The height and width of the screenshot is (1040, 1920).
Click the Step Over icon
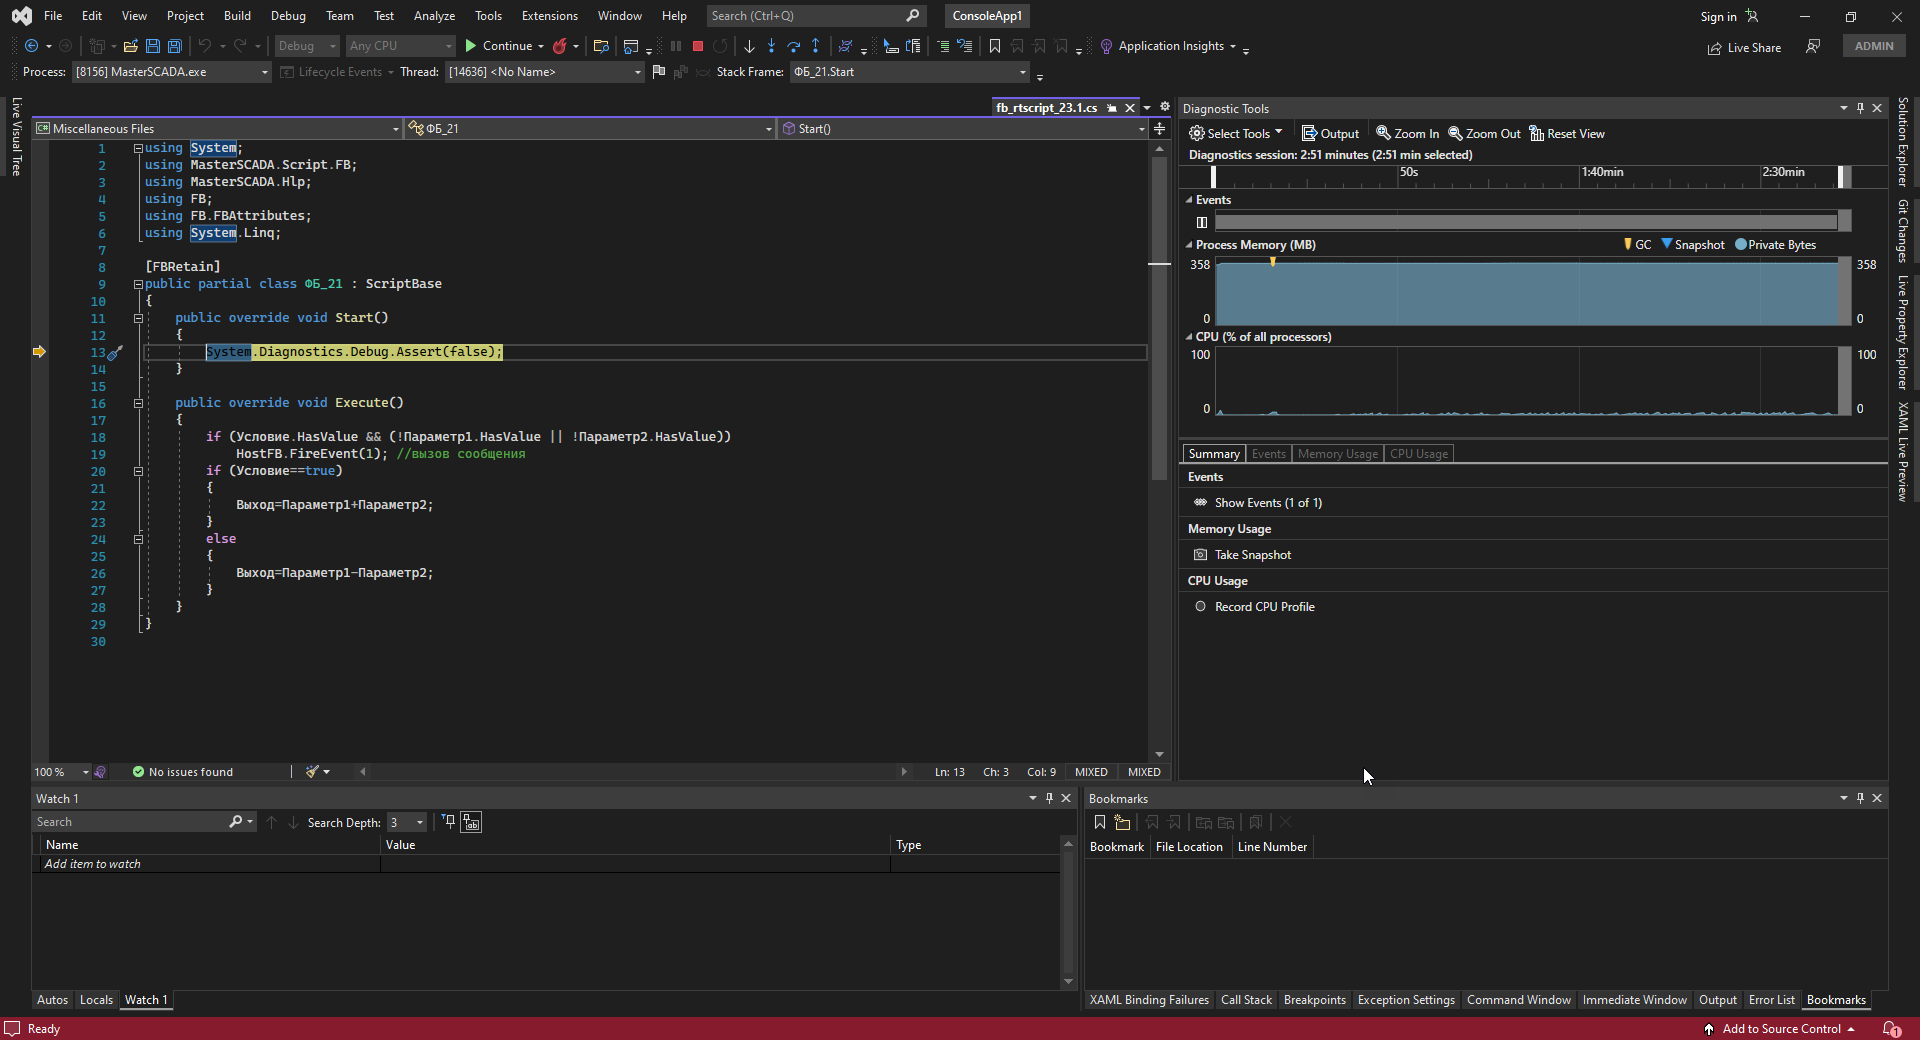pyautogui.click(x=793, y=46)
